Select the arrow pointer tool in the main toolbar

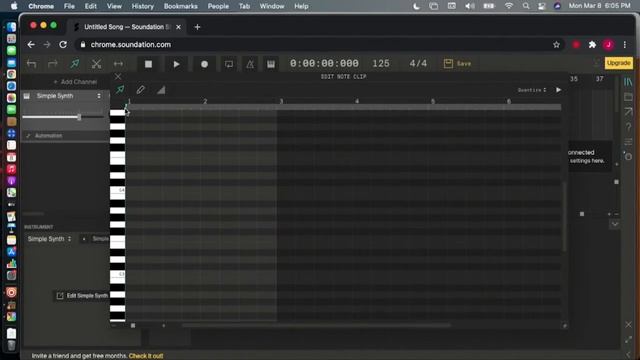point(75,64)
